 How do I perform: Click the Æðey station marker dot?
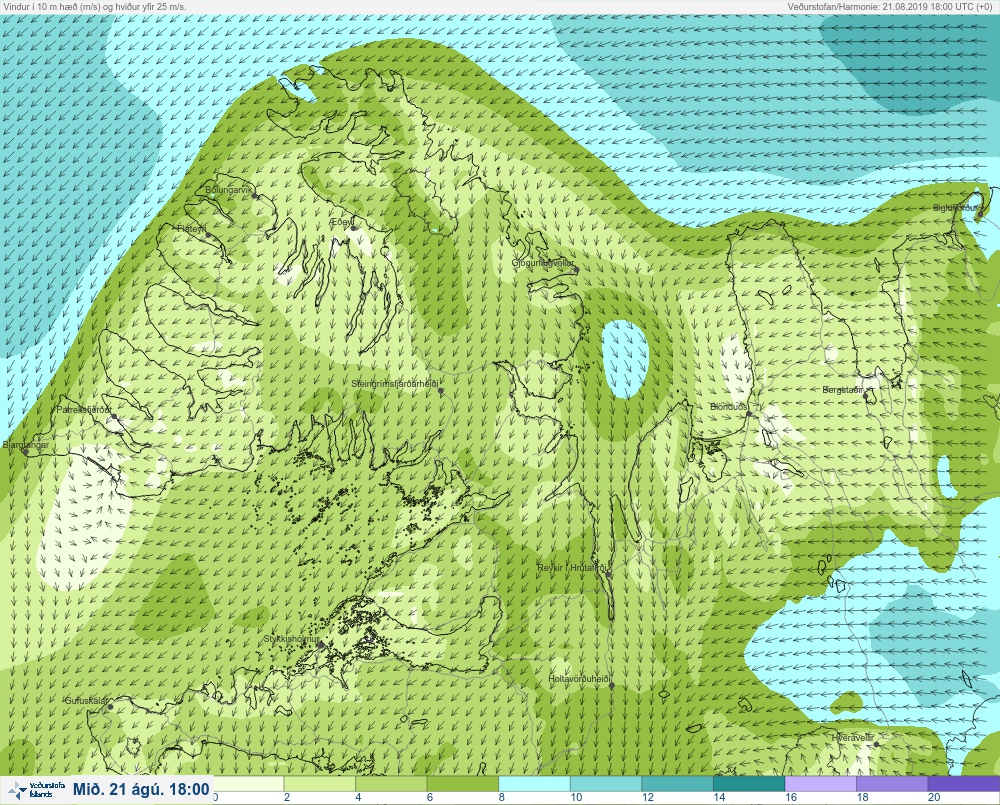(x=353, y=228)
